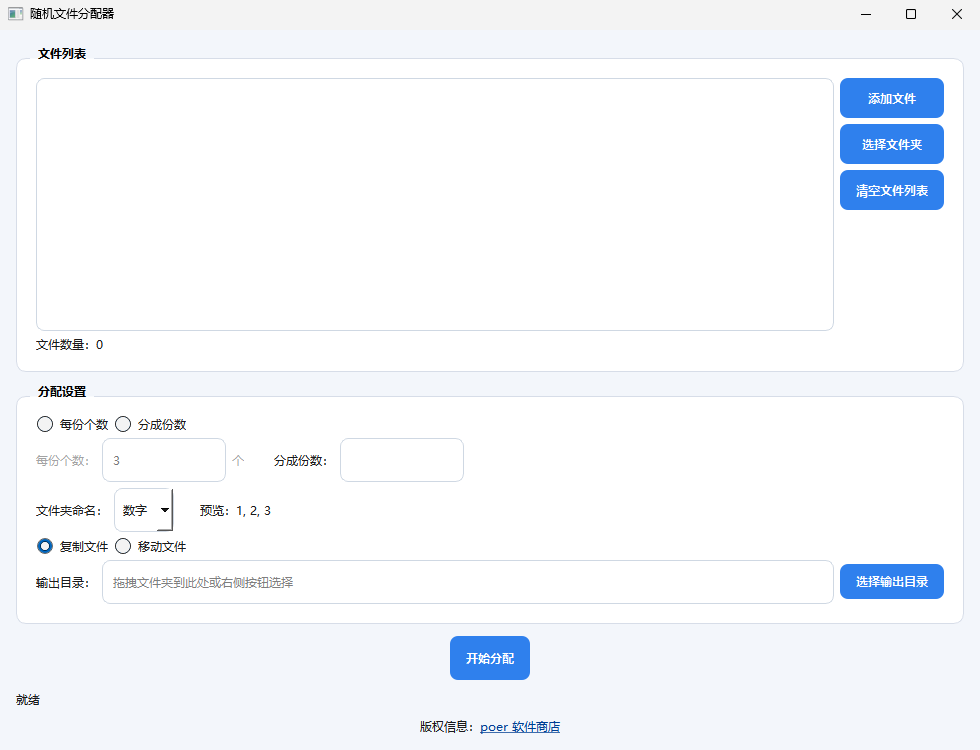
Task: Clear list with 清空文件列表 button
Action: pos(891,191)
